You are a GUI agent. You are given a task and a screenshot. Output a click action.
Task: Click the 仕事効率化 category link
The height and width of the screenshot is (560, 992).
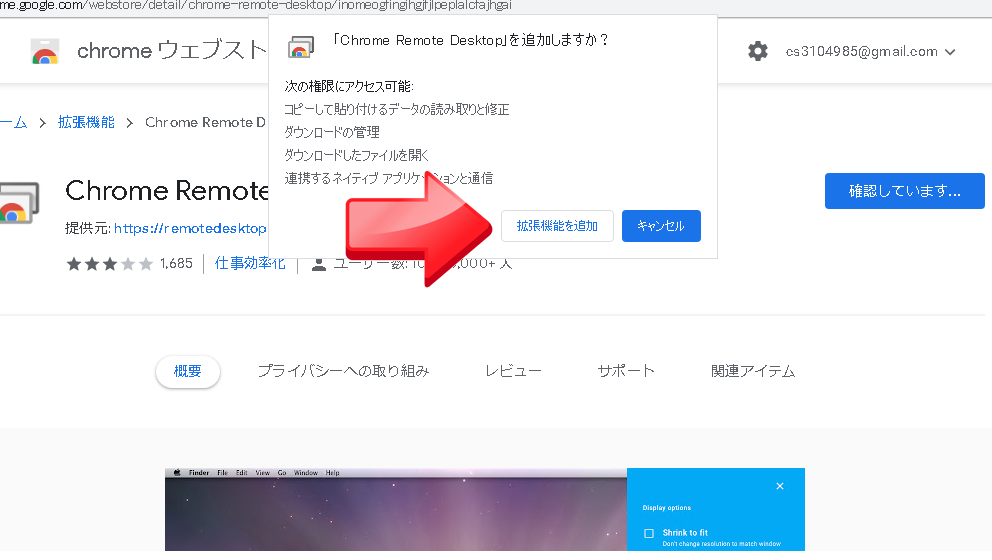coord(250,263)
